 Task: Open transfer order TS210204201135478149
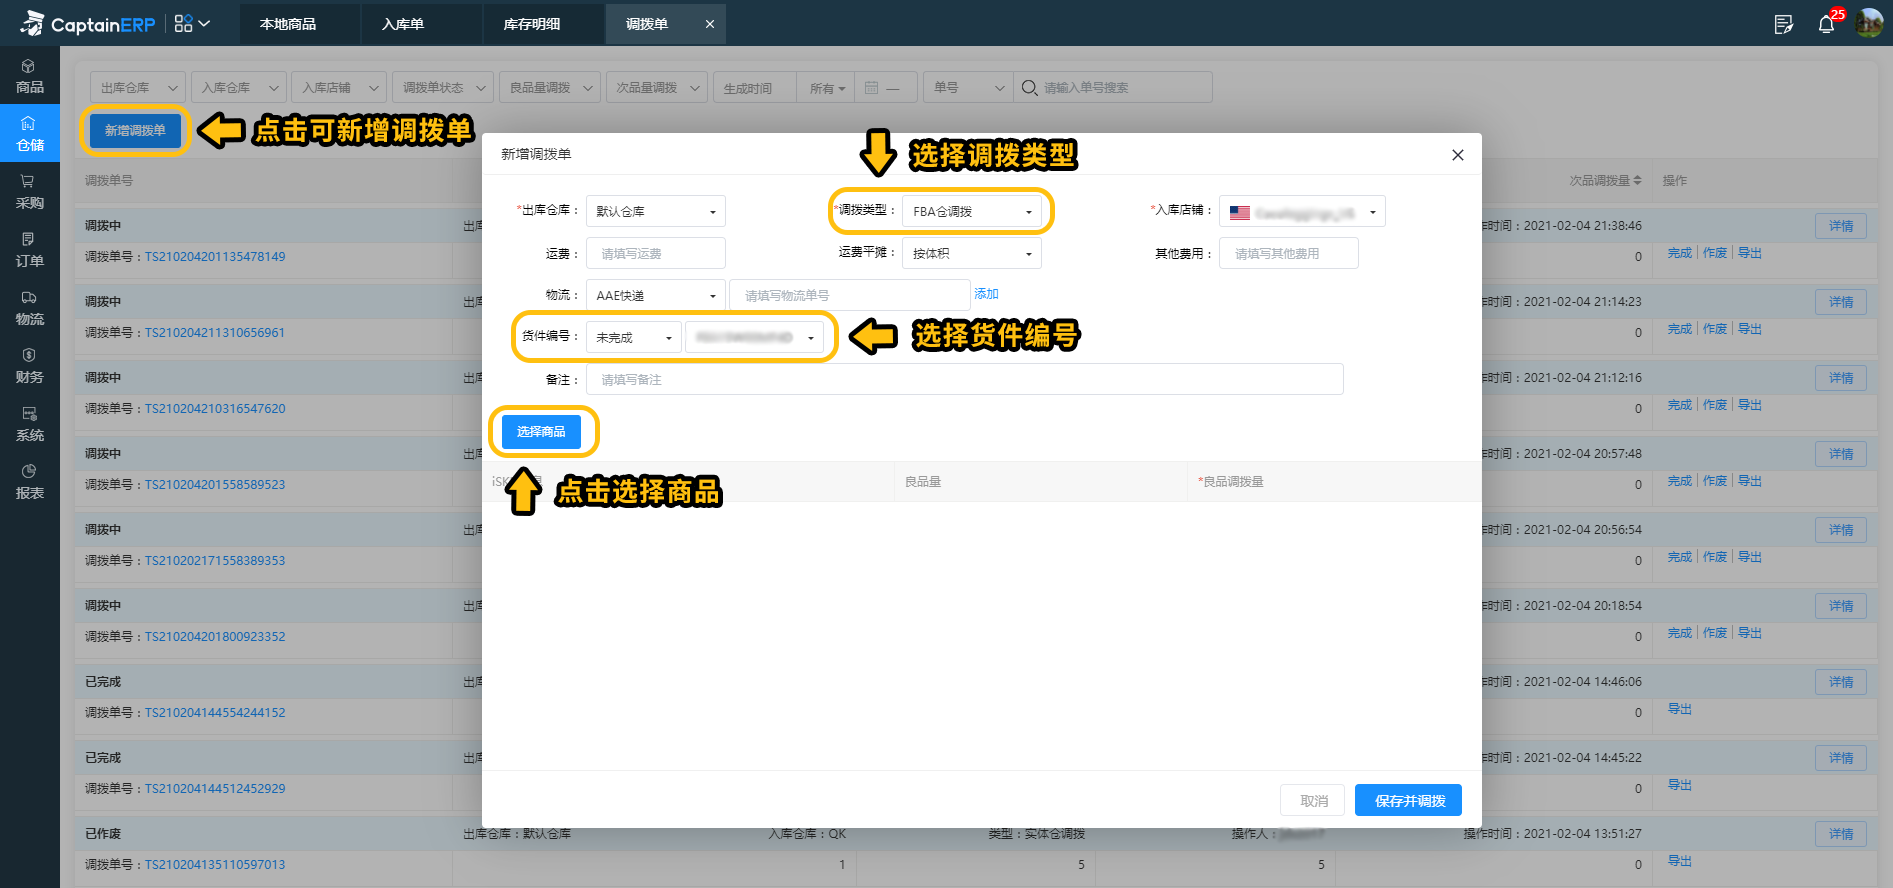click(x=215, y=256)
